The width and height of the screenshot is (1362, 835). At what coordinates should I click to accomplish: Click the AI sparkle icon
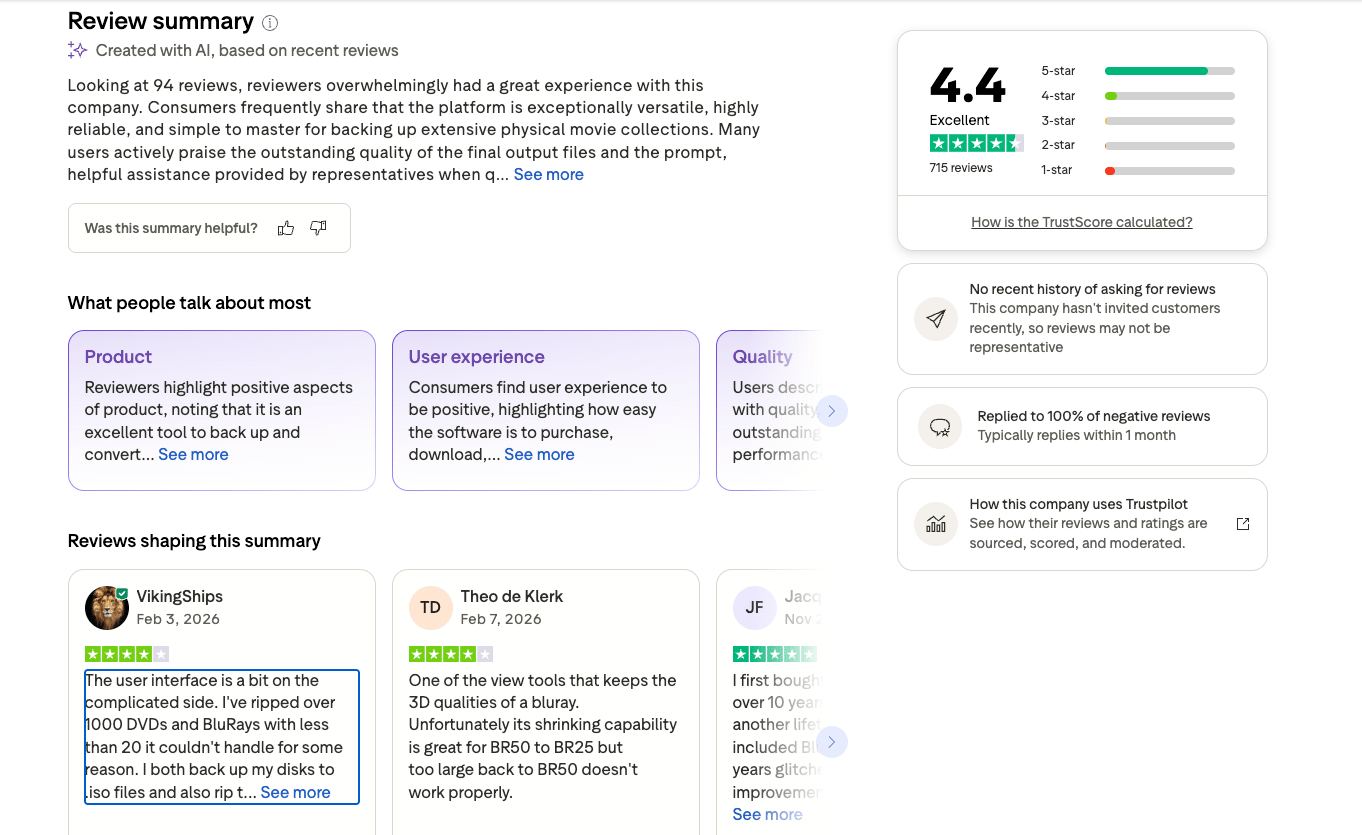[77, 50]
